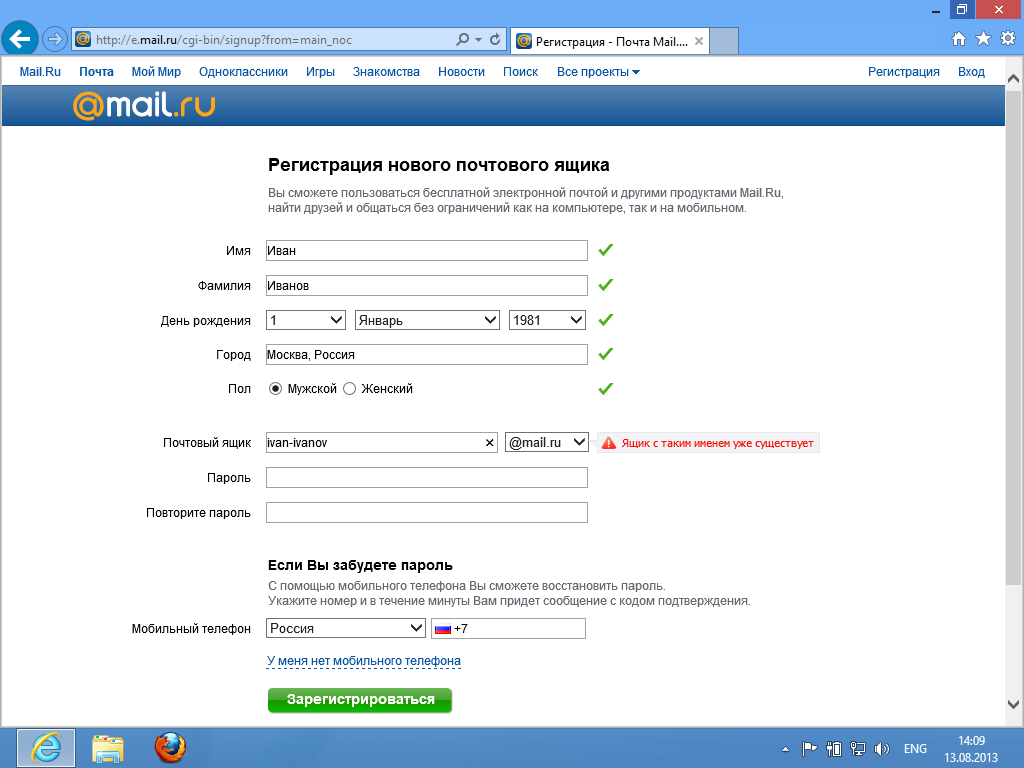Image resolution: width=1024 pixels, height=768 pixels.
Task: Open the birth day dropdown showing 1
Action: click(x=306, y=320)
